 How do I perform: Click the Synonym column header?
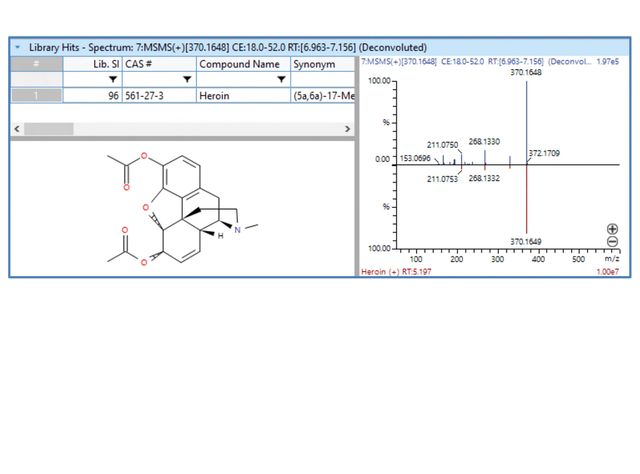pyautogui.click(x=323, y=64)
